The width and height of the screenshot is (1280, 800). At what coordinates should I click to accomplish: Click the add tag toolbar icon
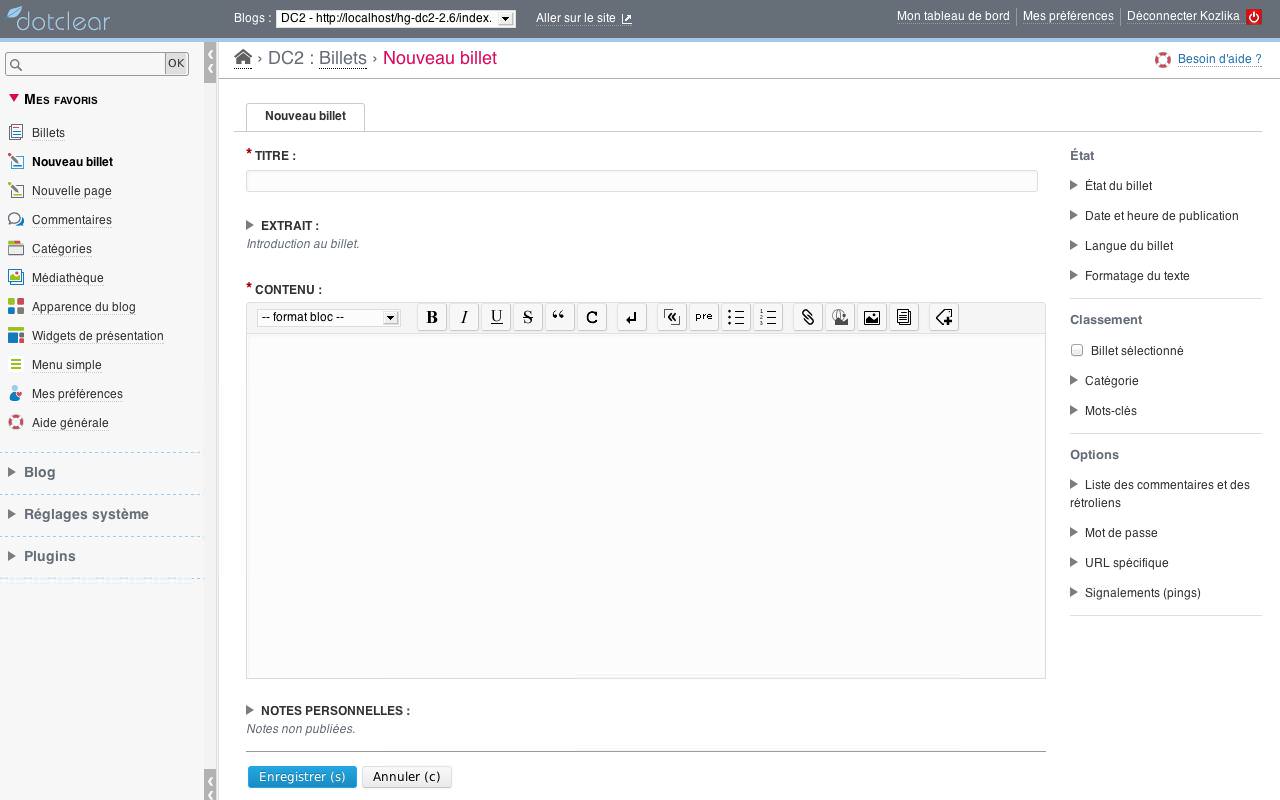[x=944, y=317]
